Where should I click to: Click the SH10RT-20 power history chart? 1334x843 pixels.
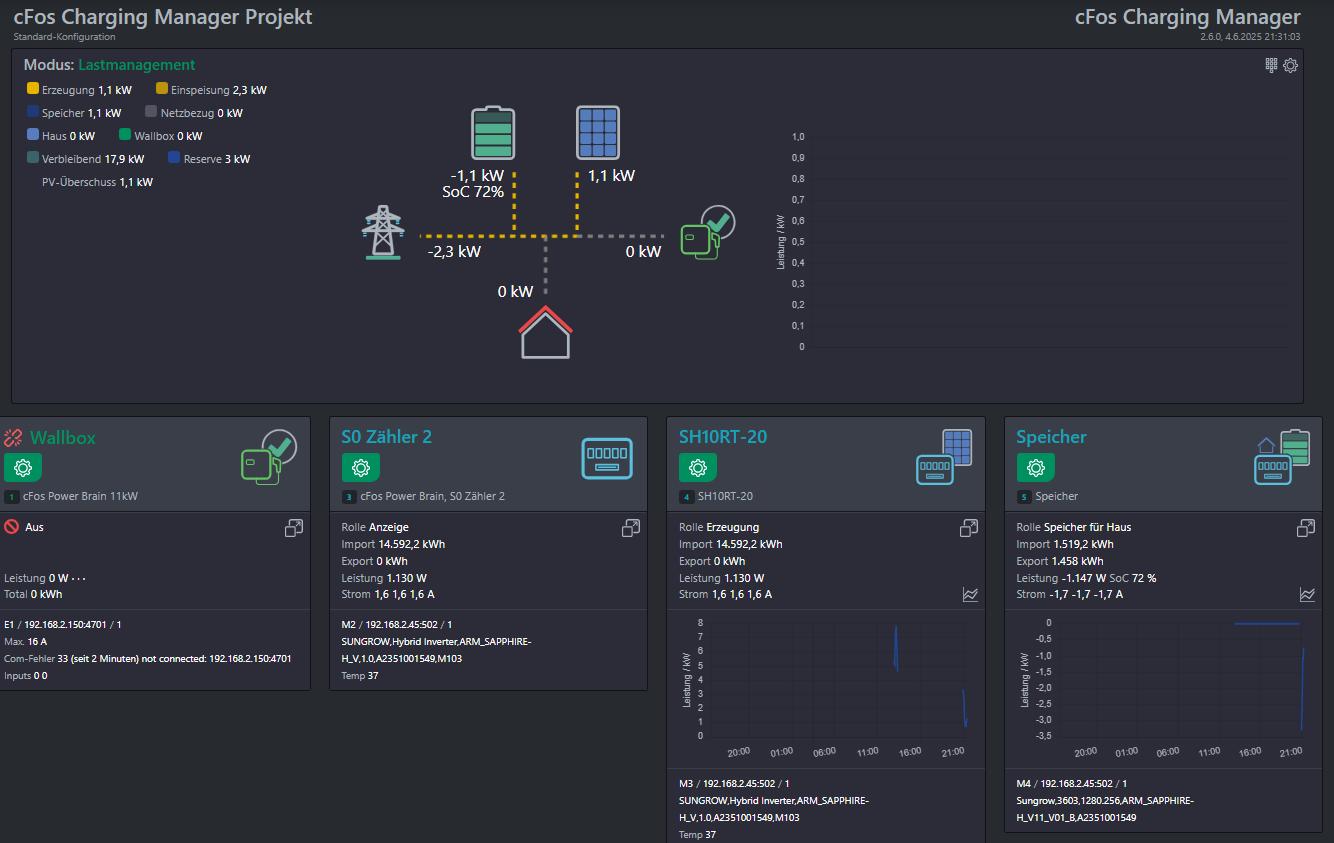tap(826, 688)
